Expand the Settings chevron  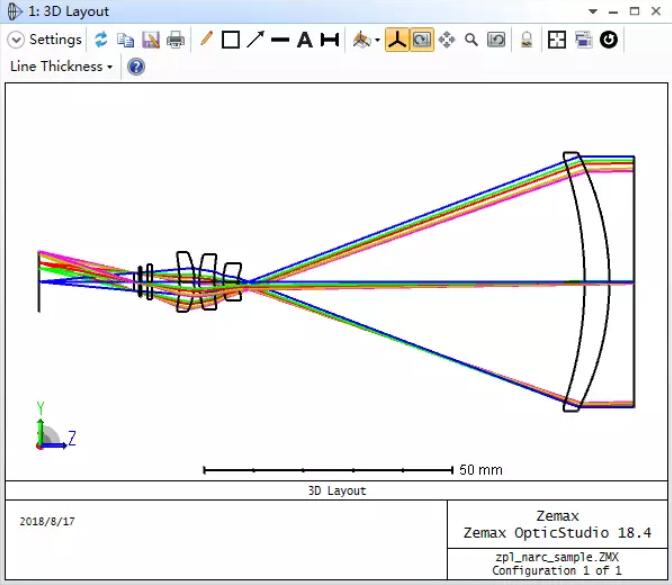(x=16, y=40)
